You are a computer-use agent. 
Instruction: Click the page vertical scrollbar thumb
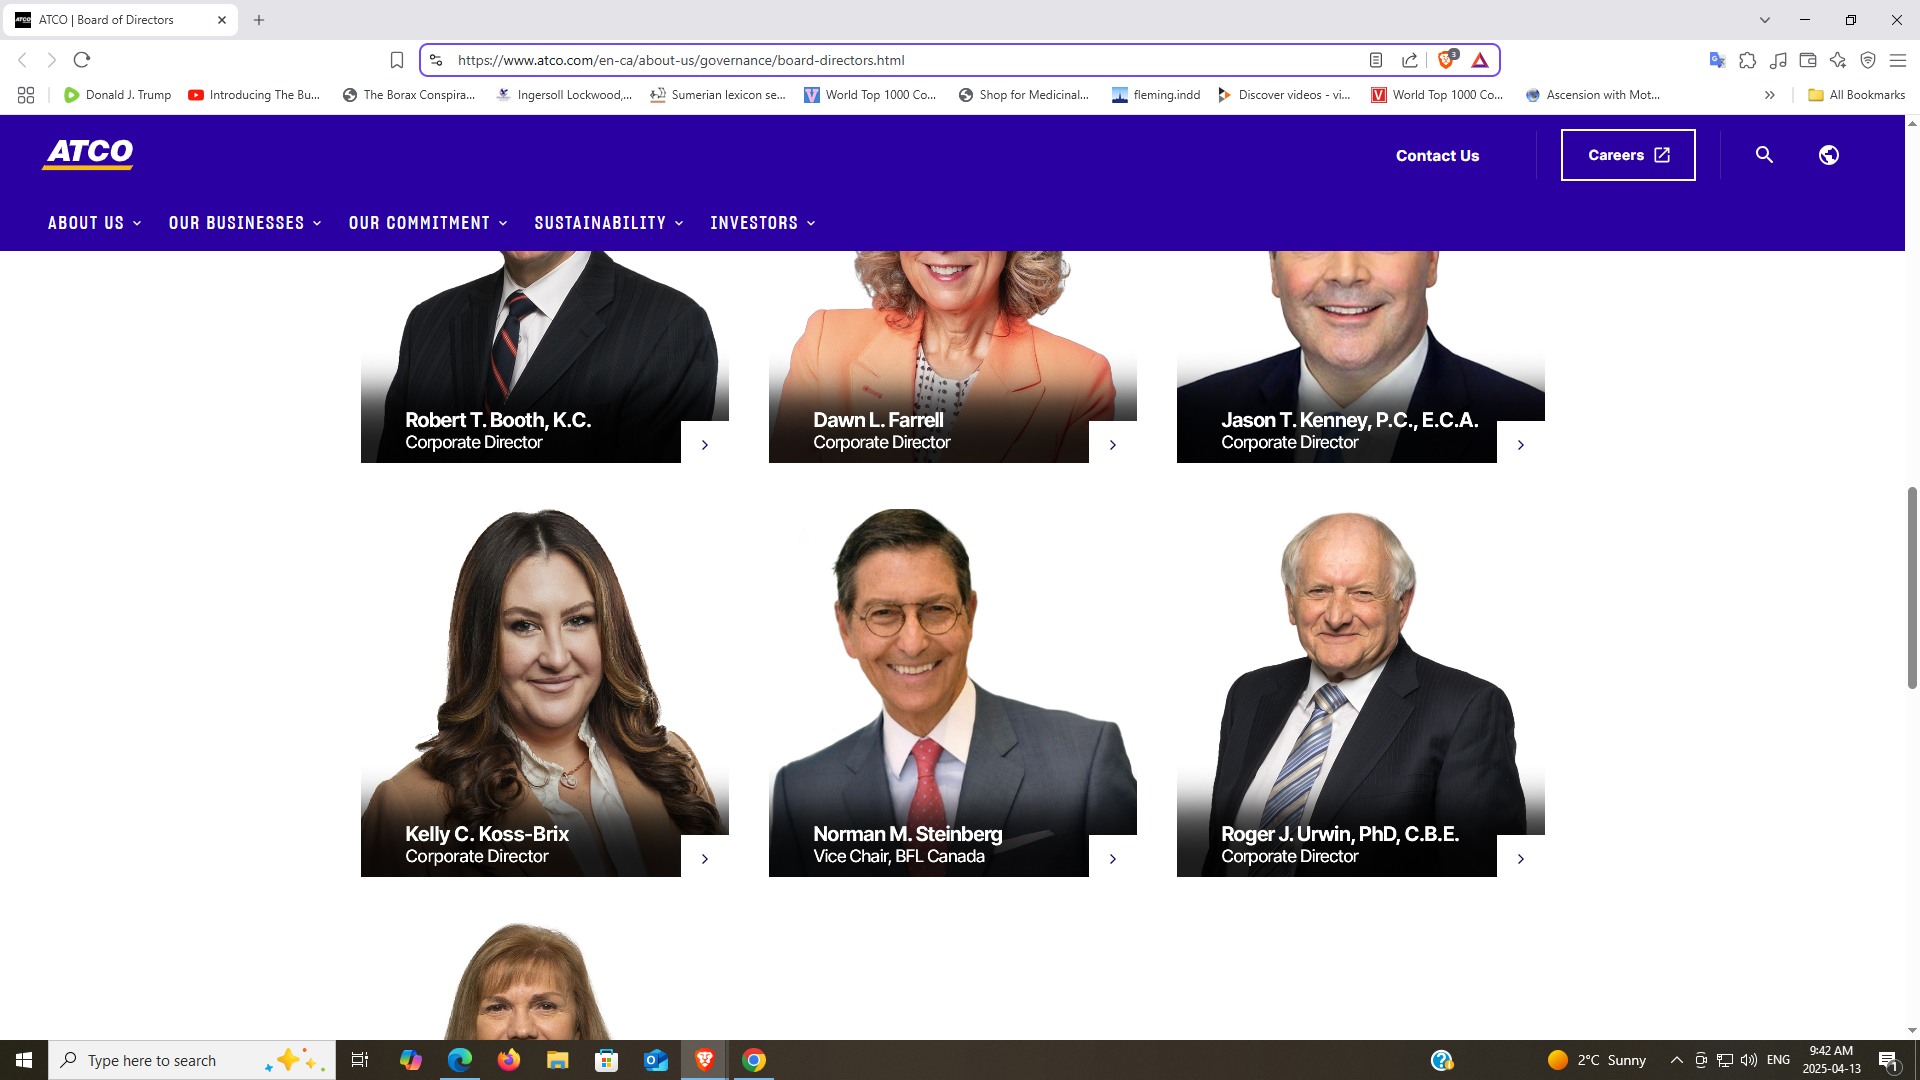pyautogui.click(x=1912, y=587)
